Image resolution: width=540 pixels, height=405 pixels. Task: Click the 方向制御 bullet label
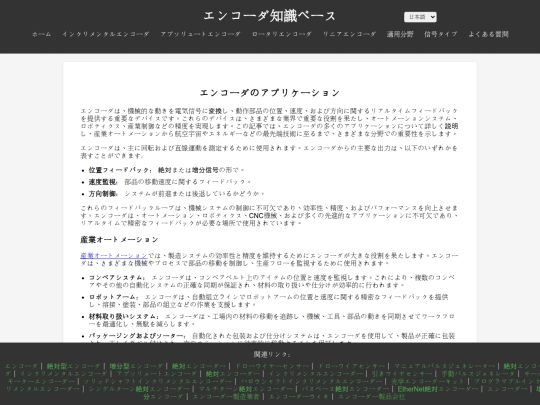pos(102,194)
